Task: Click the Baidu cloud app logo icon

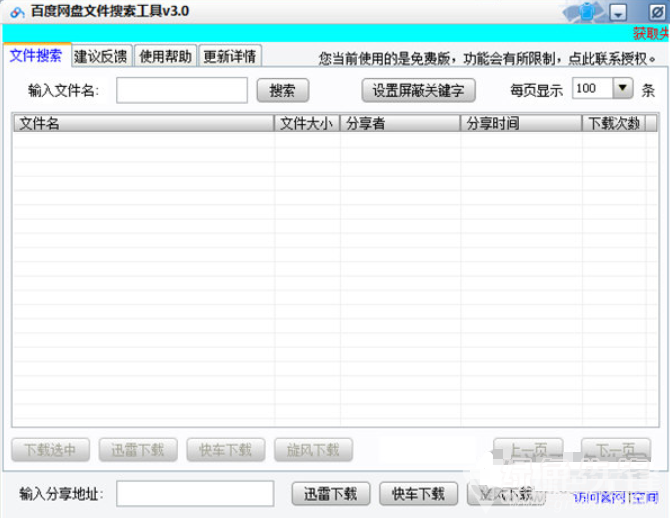Action: tap(17, 12)
